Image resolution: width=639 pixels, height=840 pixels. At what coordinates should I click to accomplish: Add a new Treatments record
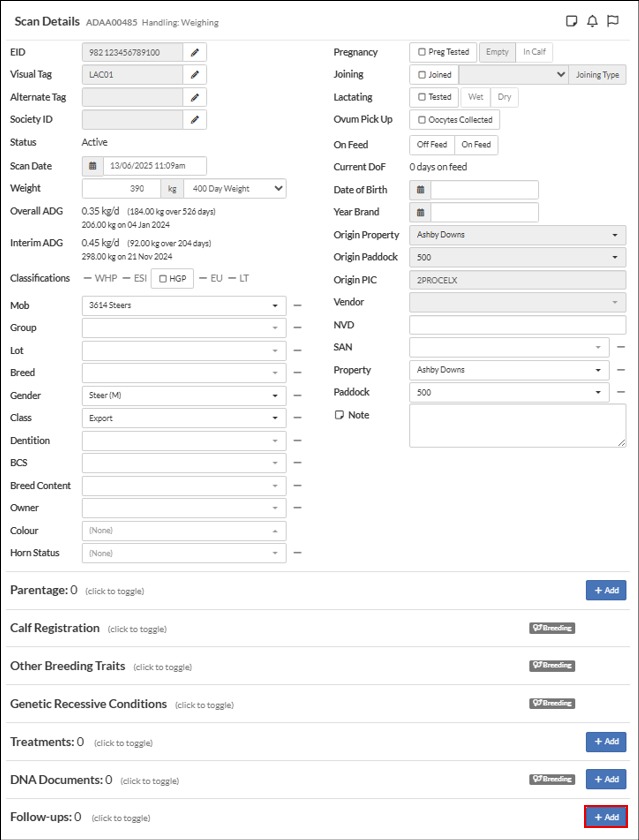coord(605,742)
